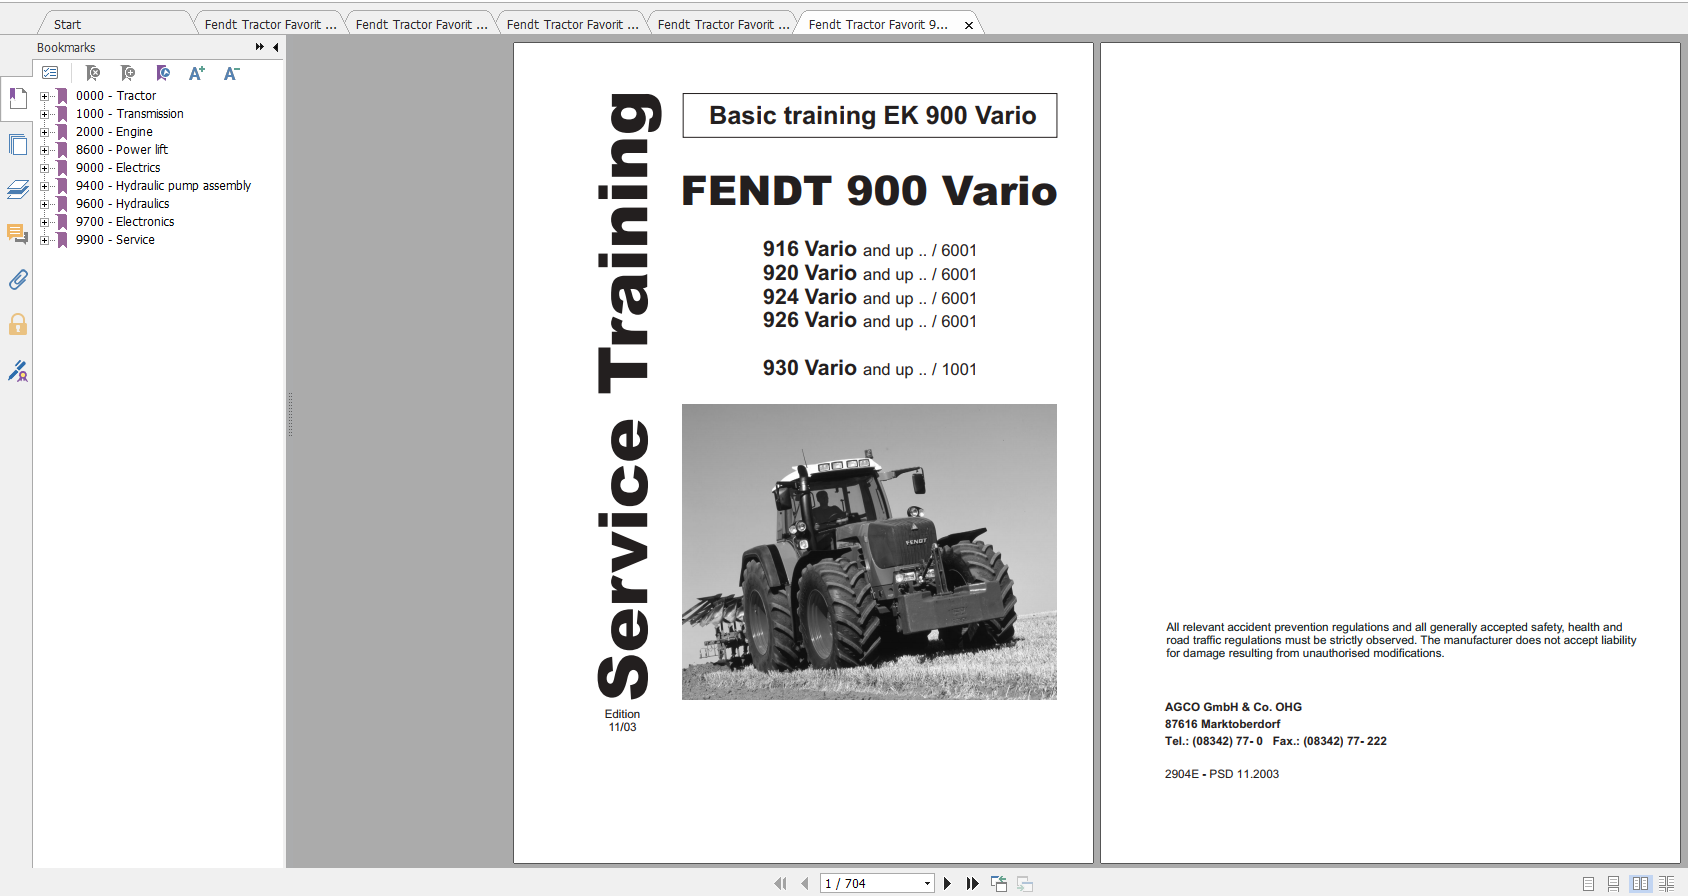Open the Pages thumbnails panel icon
Screen dimensions: 1688x896
click(x=17, y=144)
